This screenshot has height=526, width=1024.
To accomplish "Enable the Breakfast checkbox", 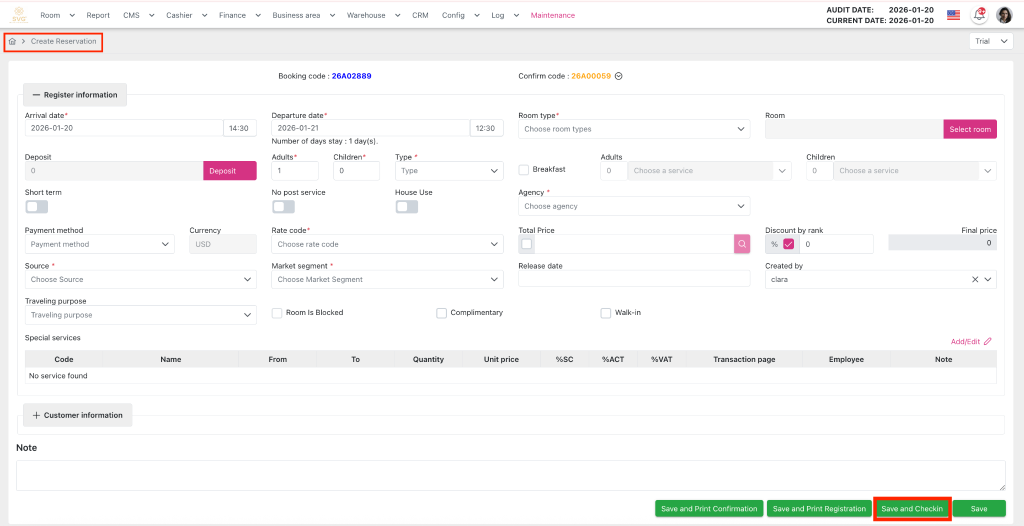I will click(x=524, y=170).
